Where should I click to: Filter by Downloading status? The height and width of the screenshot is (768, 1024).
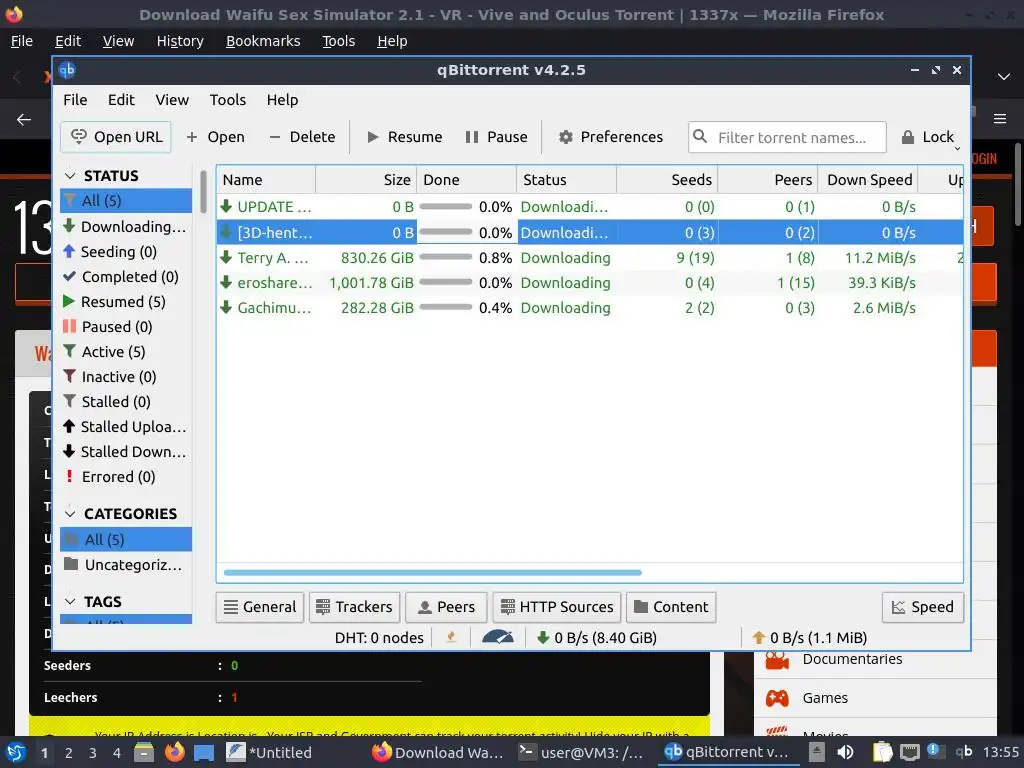coord(126,227)
